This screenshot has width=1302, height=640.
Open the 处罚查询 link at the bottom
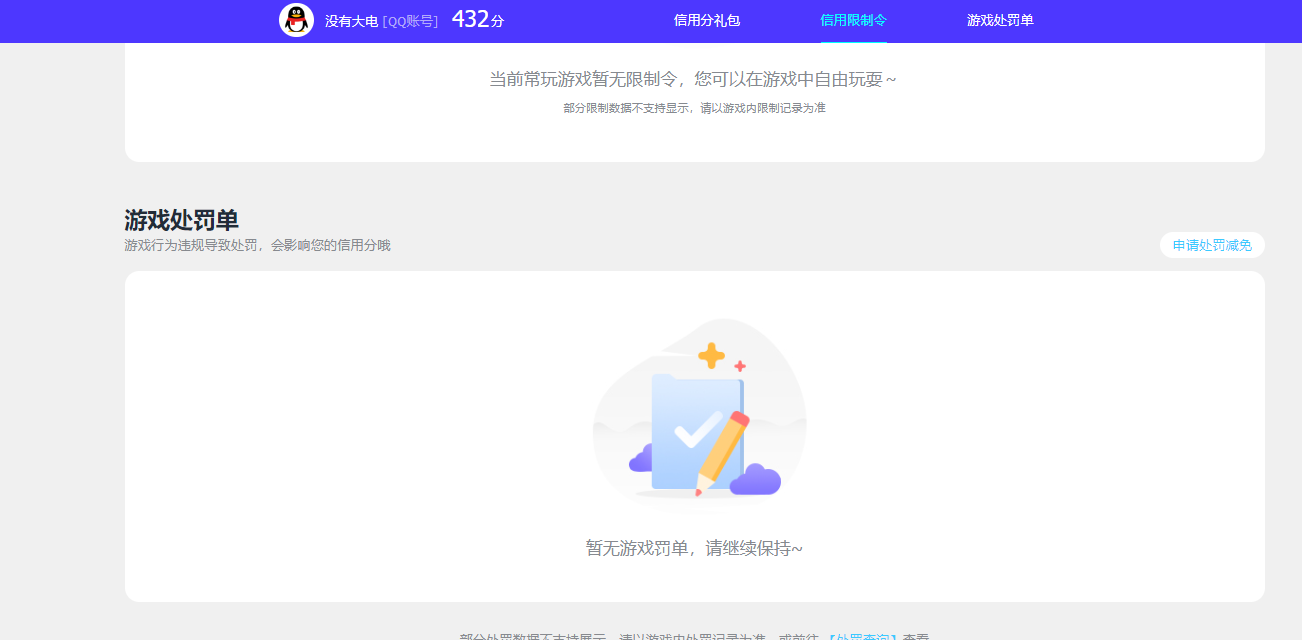866,634
